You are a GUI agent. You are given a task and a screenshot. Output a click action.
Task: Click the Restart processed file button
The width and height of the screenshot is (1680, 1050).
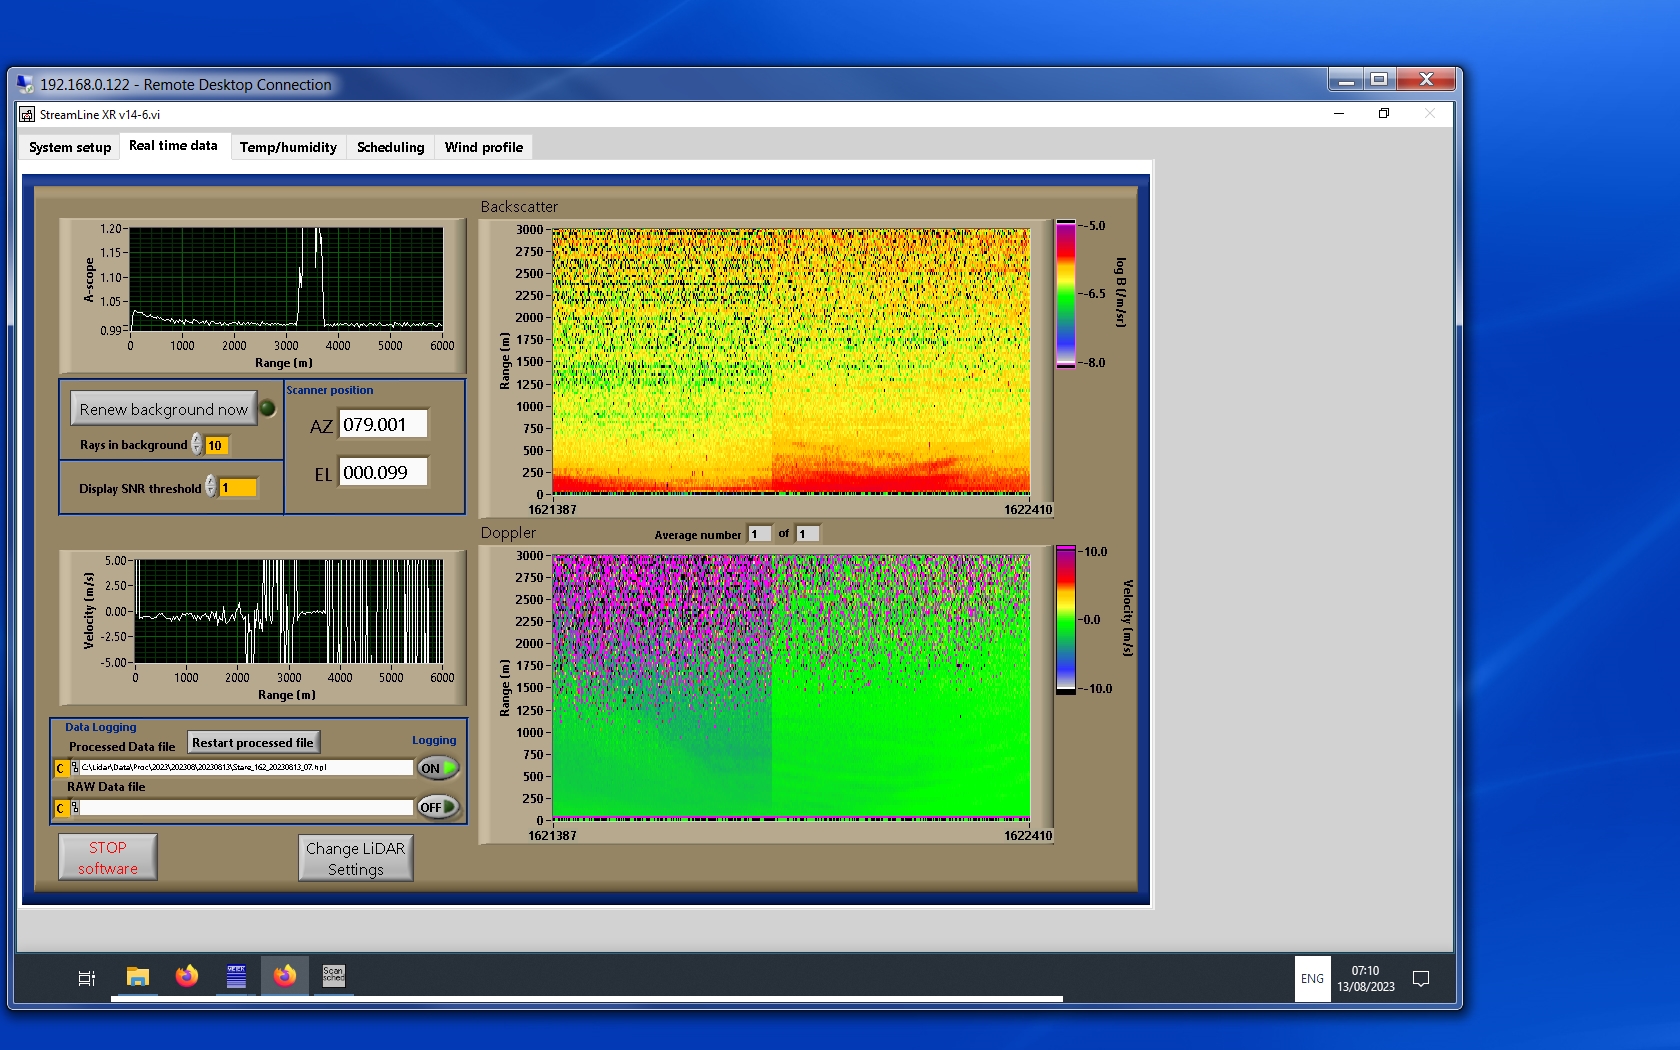point(253,742)
